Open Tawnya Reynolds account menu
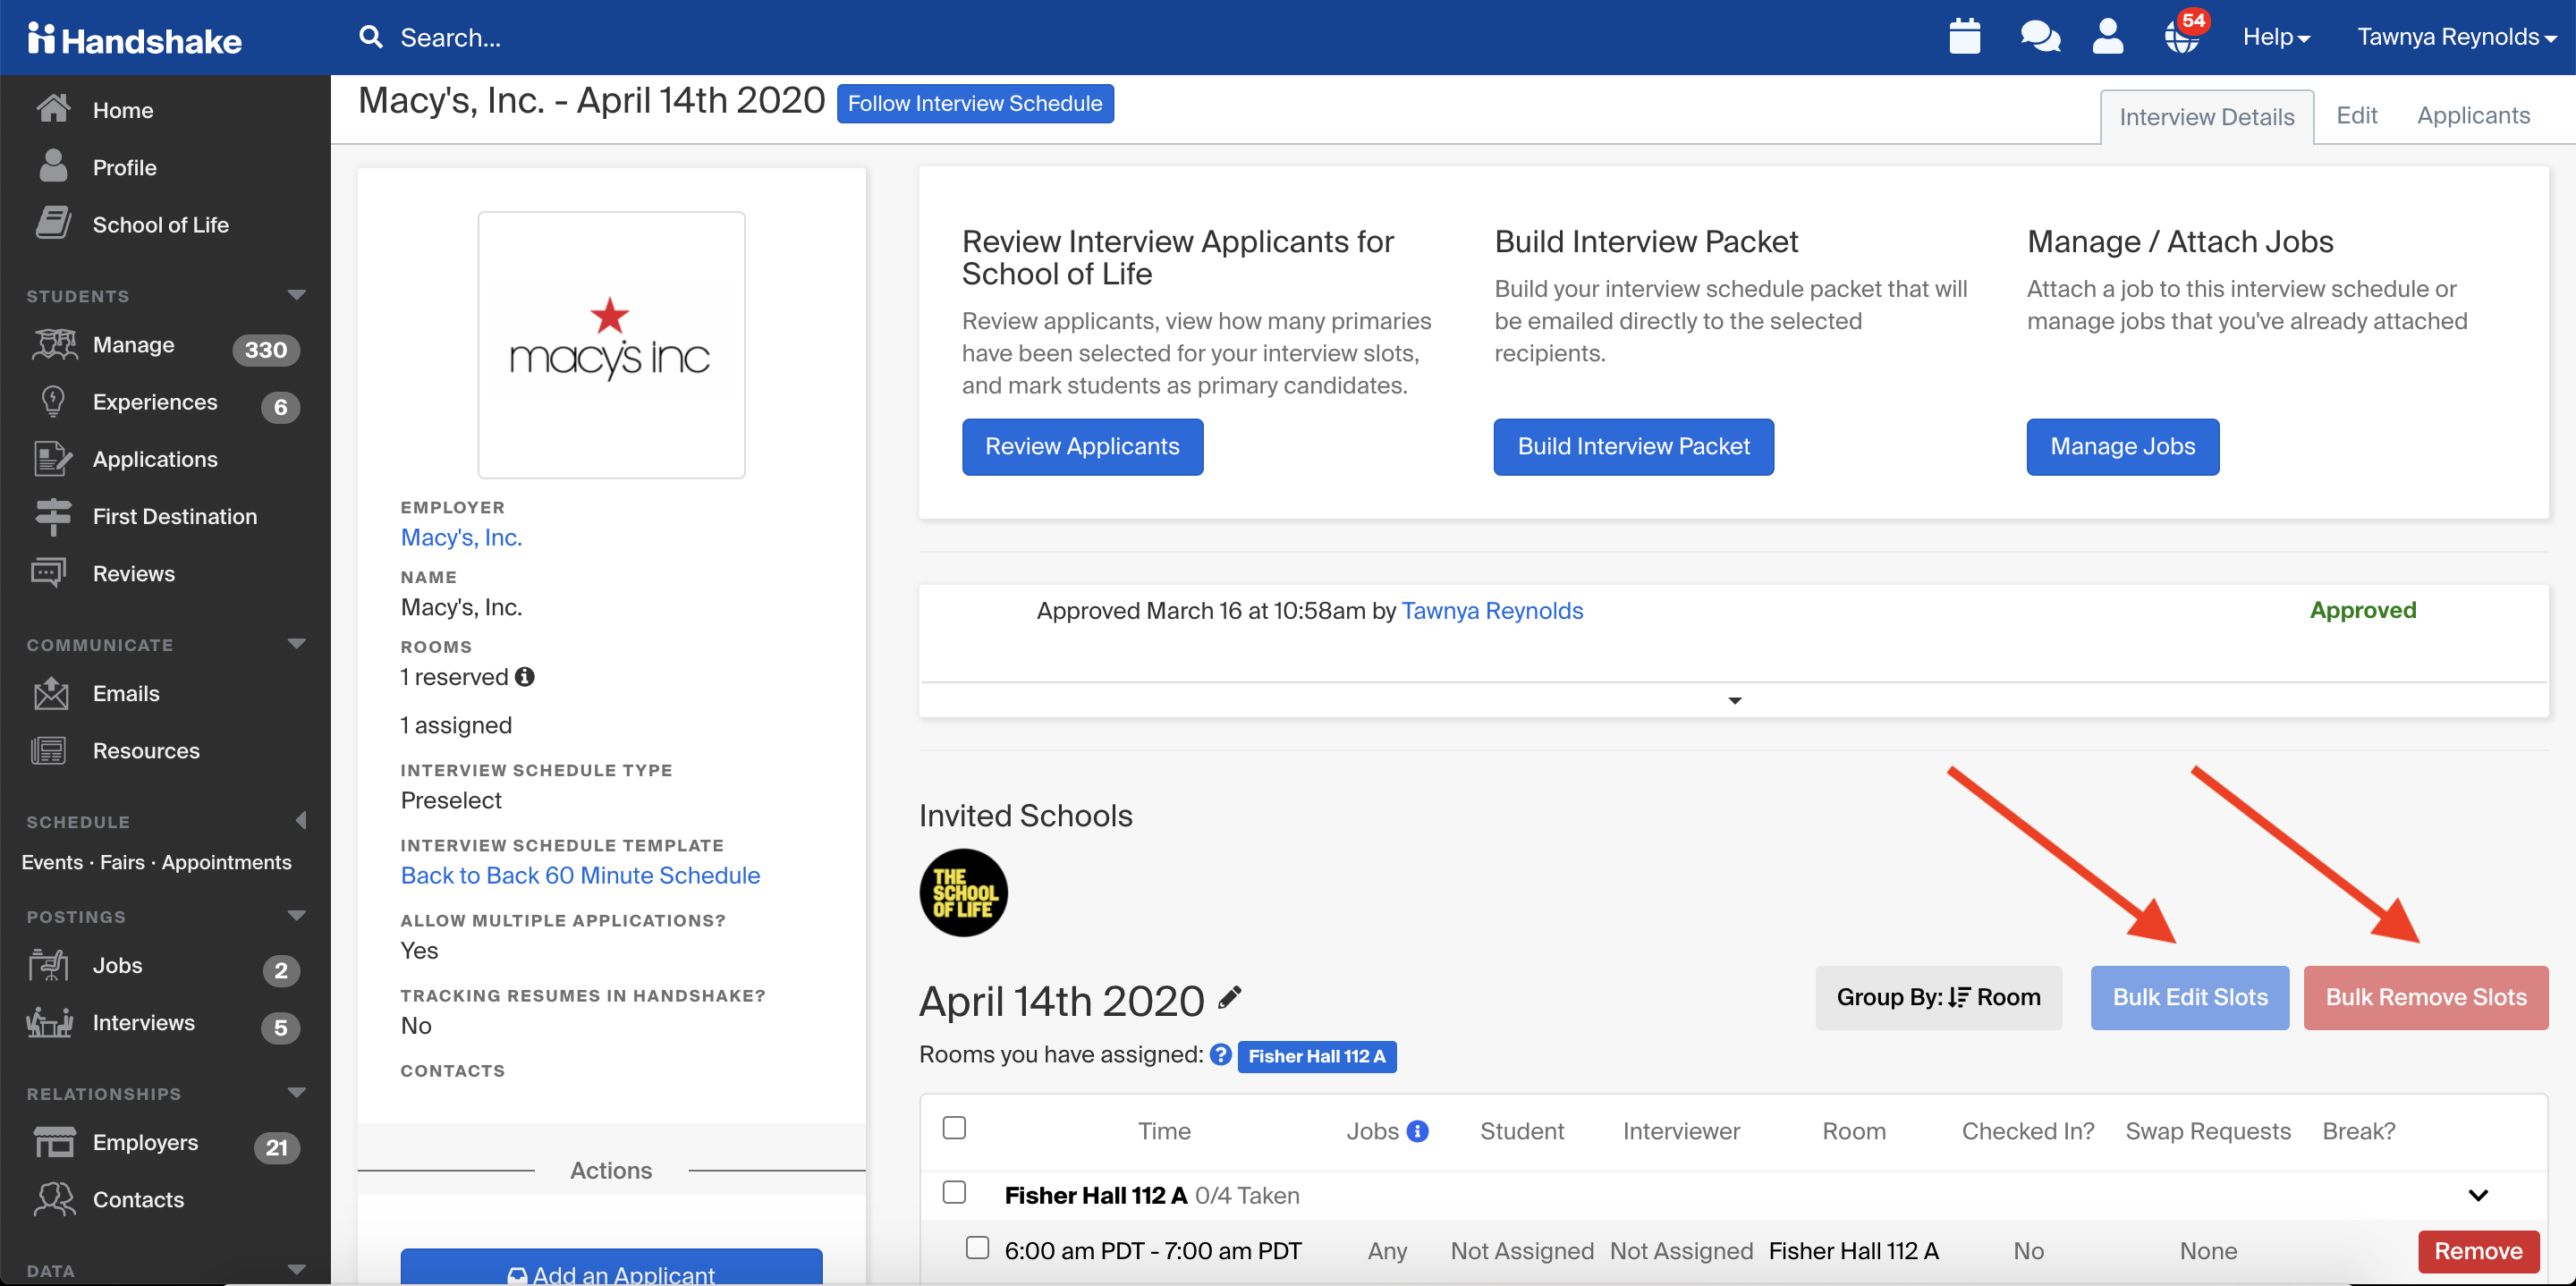Viewport: 2576px width, 1286px height. [2456, 37]
